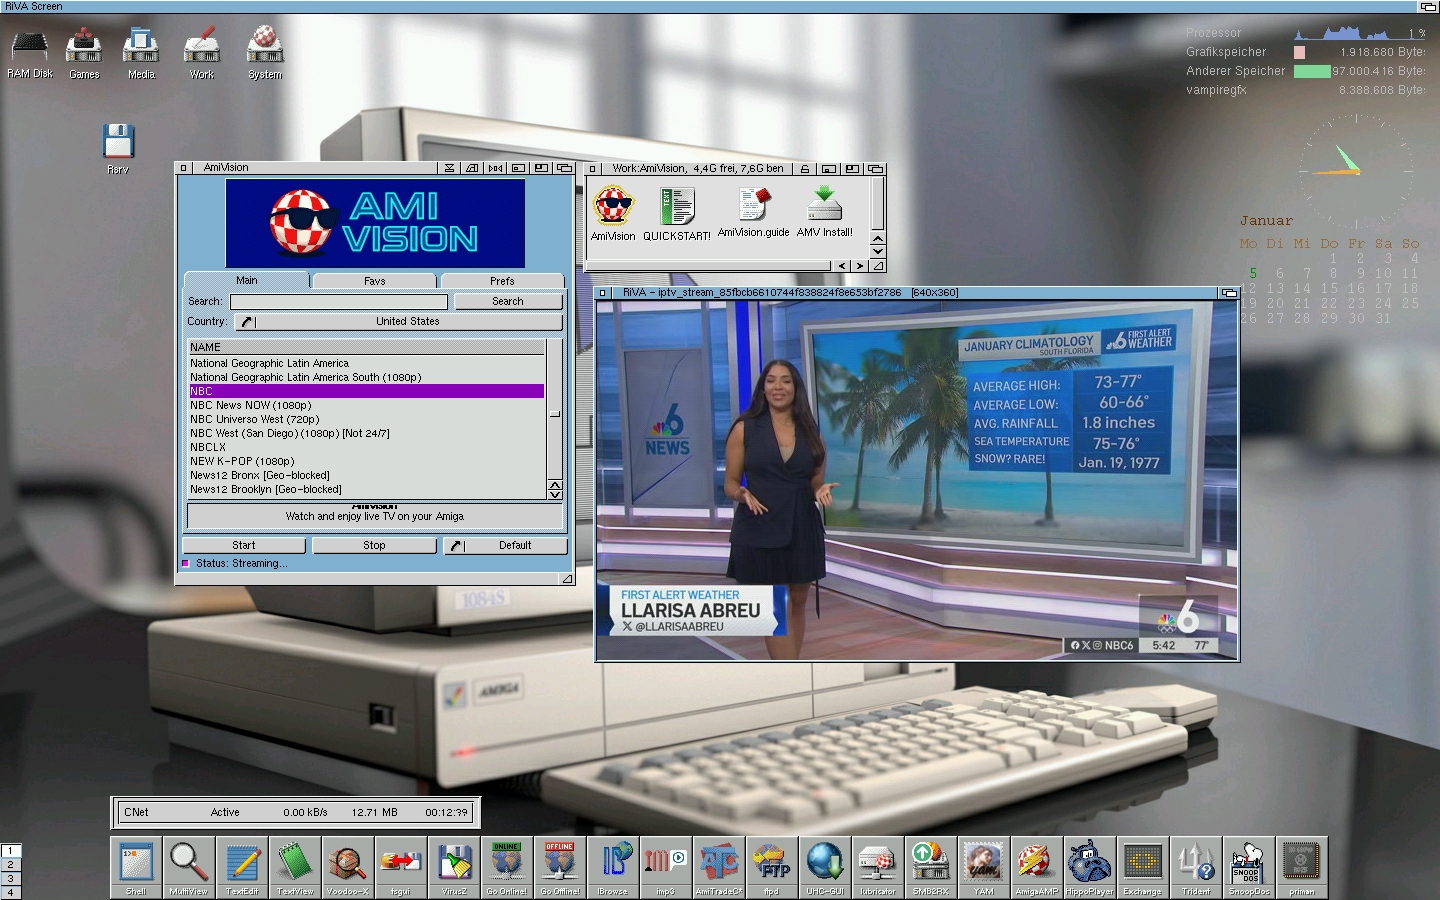Click the Go Online! dock icon
Viewport: 1440px width, 900px height.
click(507, 866)
